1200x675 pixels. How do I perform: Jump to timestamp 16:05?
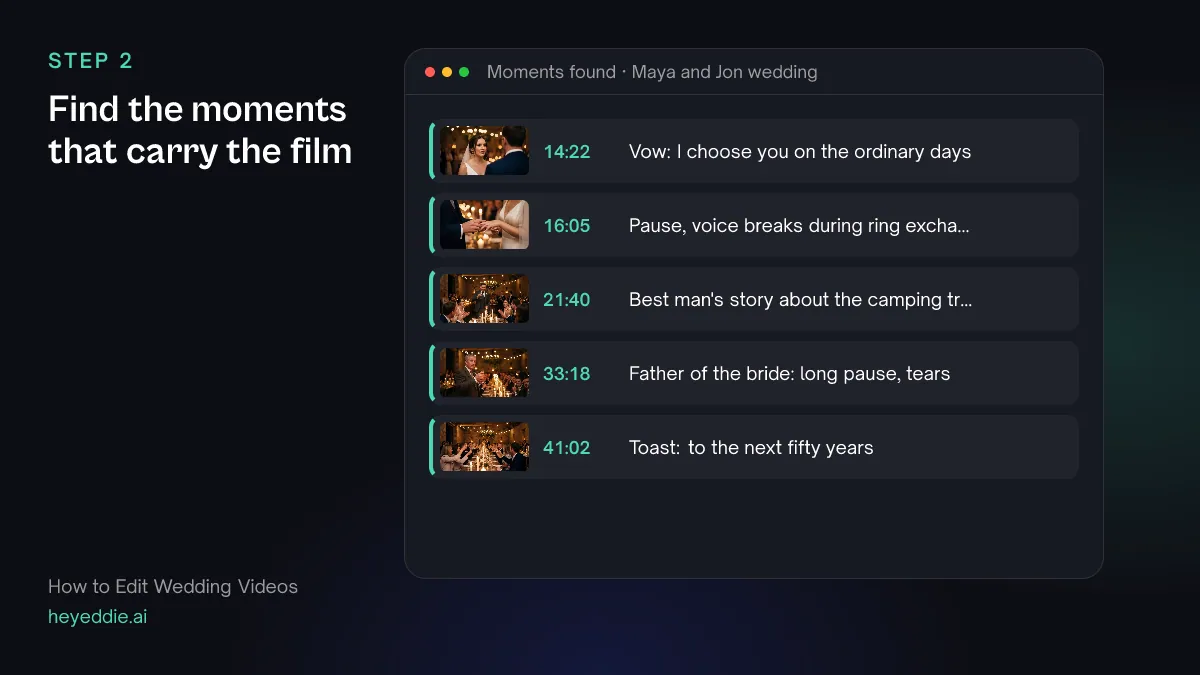pyautogui.click(x=567, y=226)
